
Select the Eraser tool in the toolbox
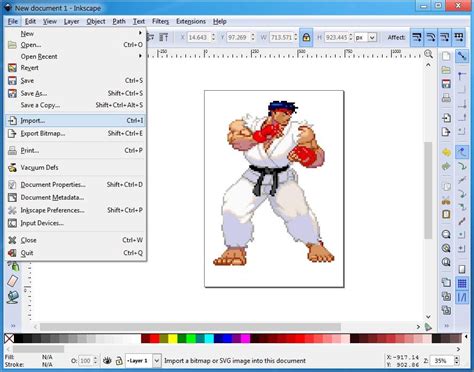point(13,281)
